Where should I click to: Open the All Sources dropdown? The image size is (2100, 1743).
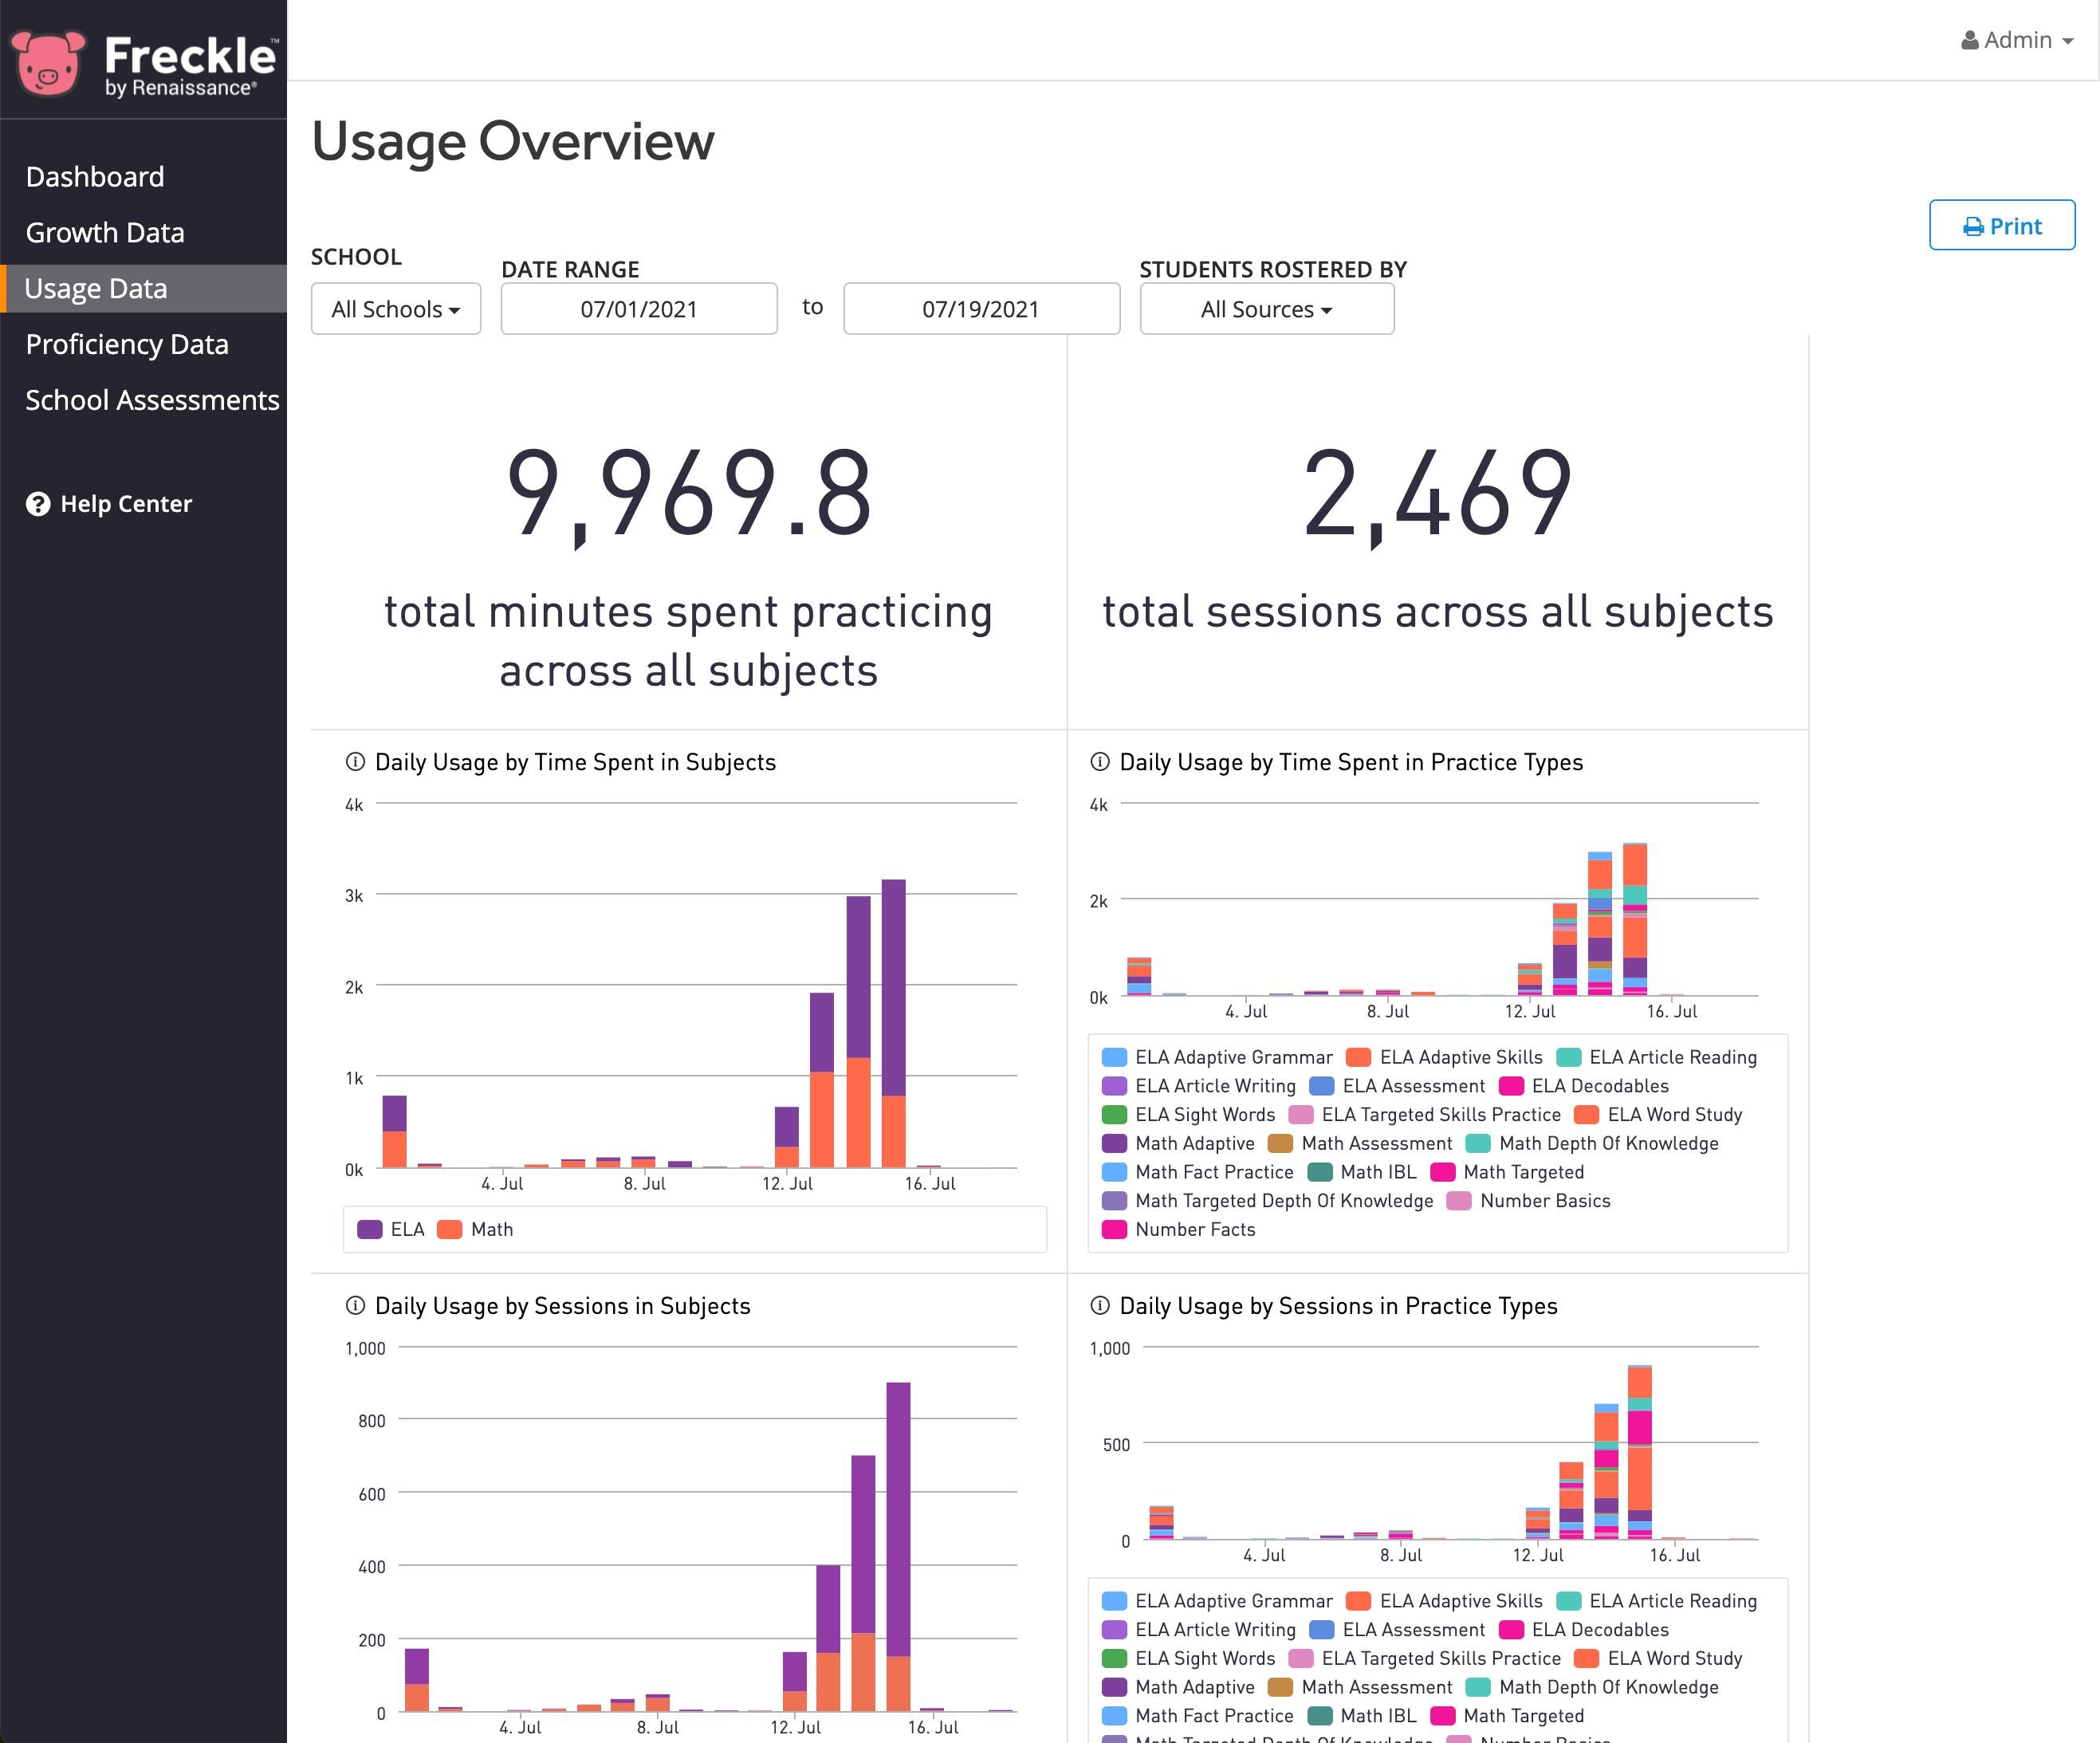click(x=1267, y=309)
